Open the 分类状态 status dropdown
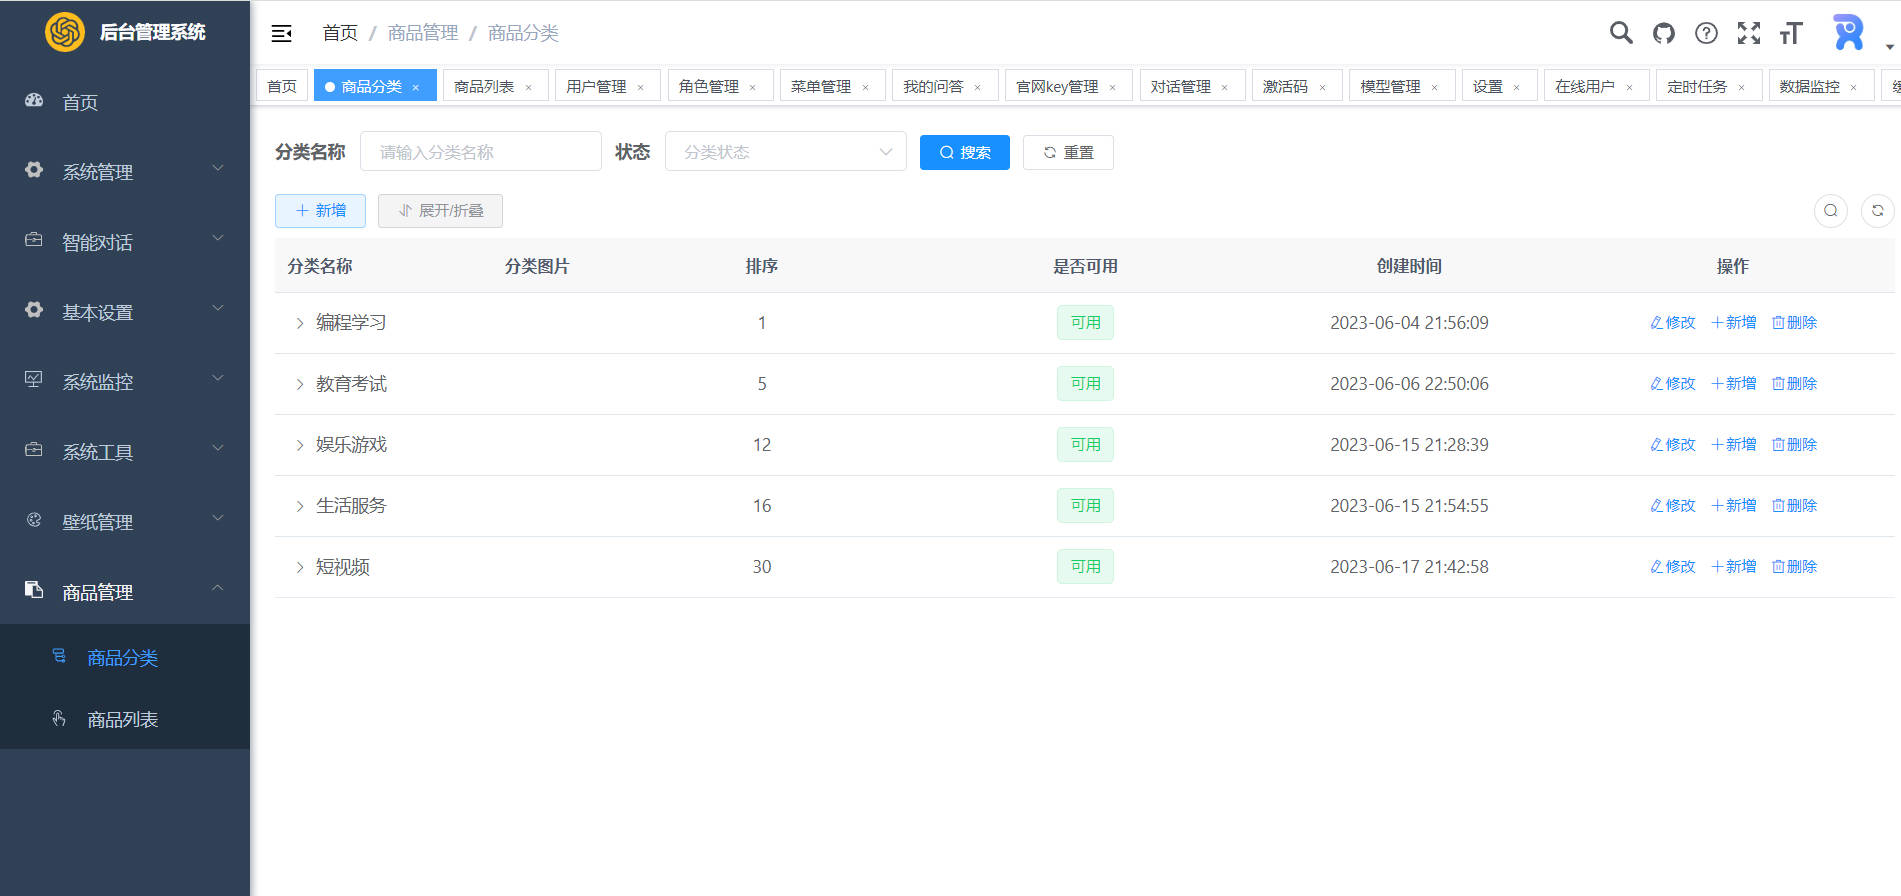 click(786, 152)
